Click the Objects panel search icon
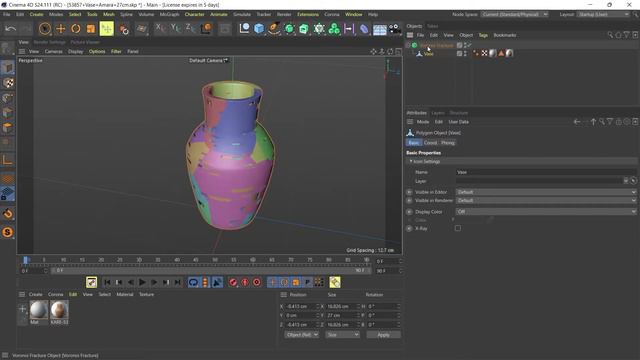Image resolution: width=640 pixels, height=360 pixels. pyautogui.click(x=610, y=35)
